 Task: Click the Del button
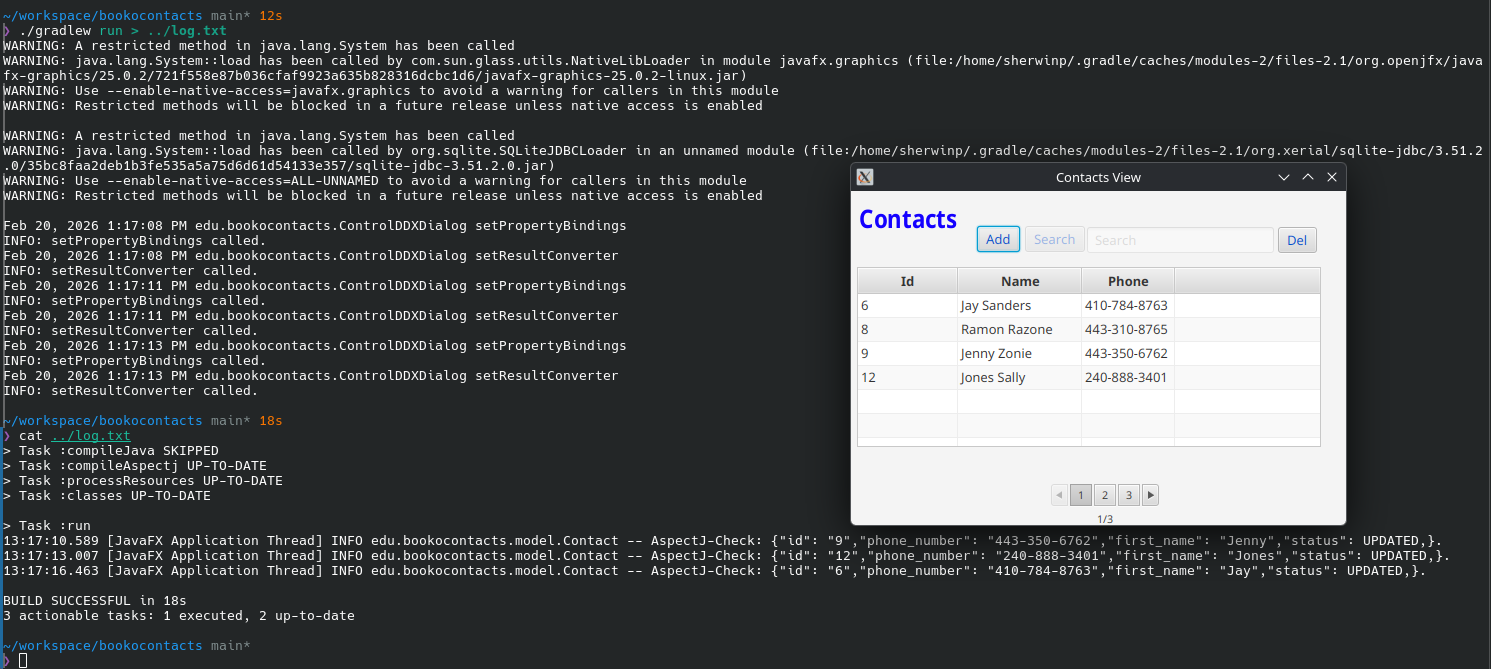tap(1297, 240)
